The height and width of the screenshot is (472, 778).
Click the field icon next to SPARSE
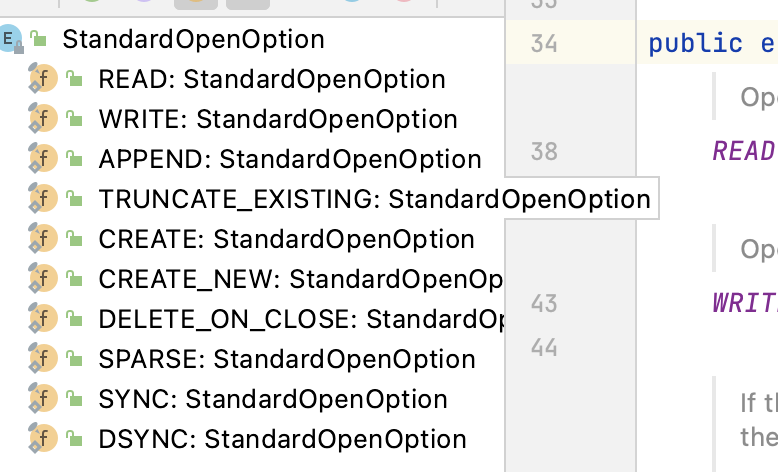pos(43,359)
